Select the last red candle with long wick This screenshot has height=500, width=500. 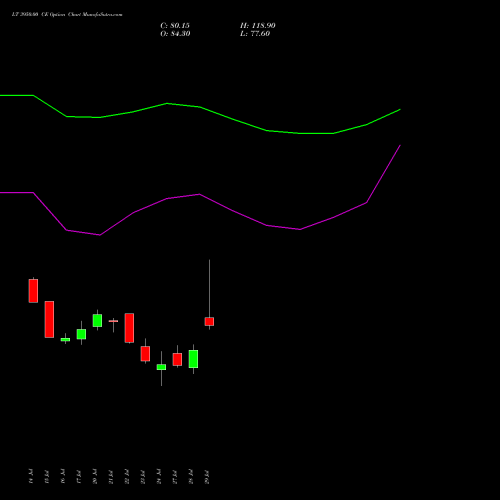(209, 321)
